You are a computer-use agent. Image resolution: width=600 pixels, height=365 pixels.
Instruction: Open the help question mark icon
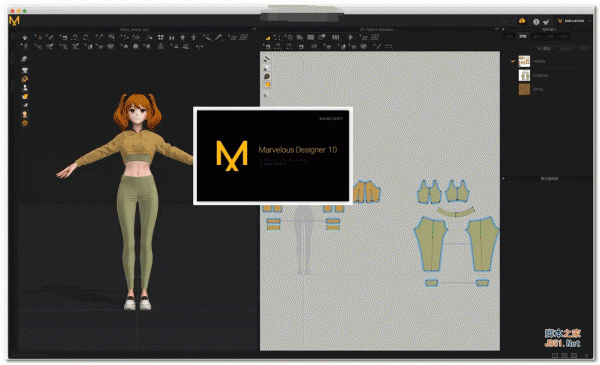tap(536, 21)
